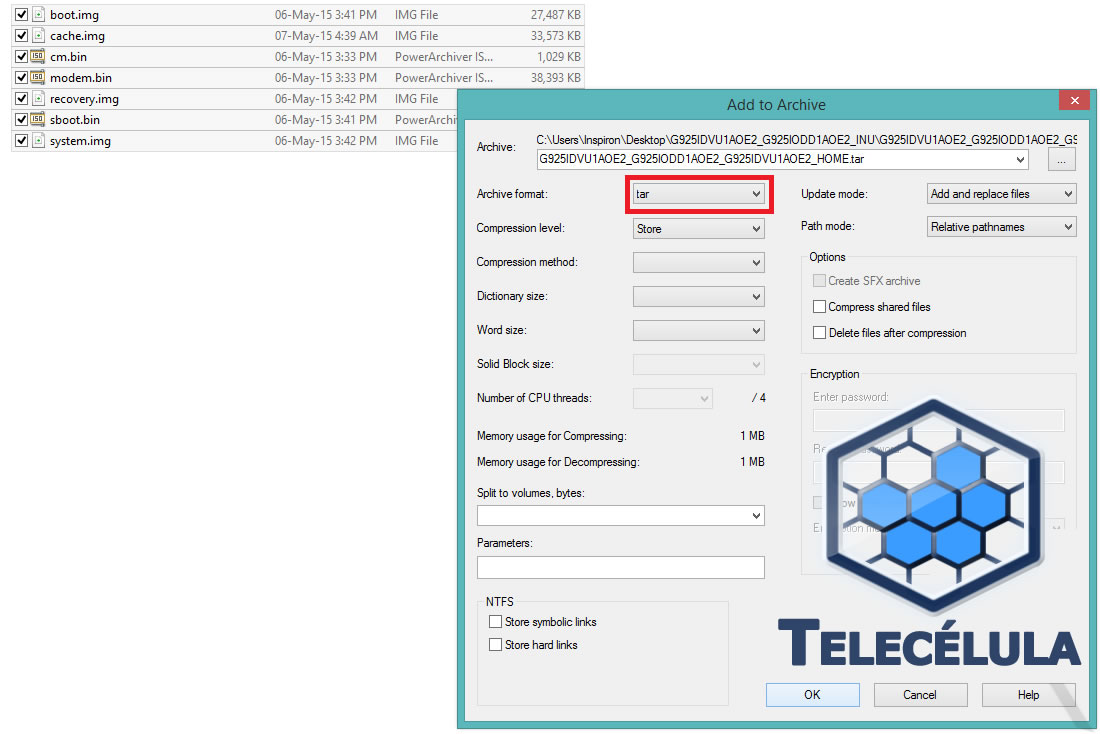This screenshot has height=734, width=1100.
Task: Click the sboot.bin ISO file icon
Action: click(x=38, y=120)
